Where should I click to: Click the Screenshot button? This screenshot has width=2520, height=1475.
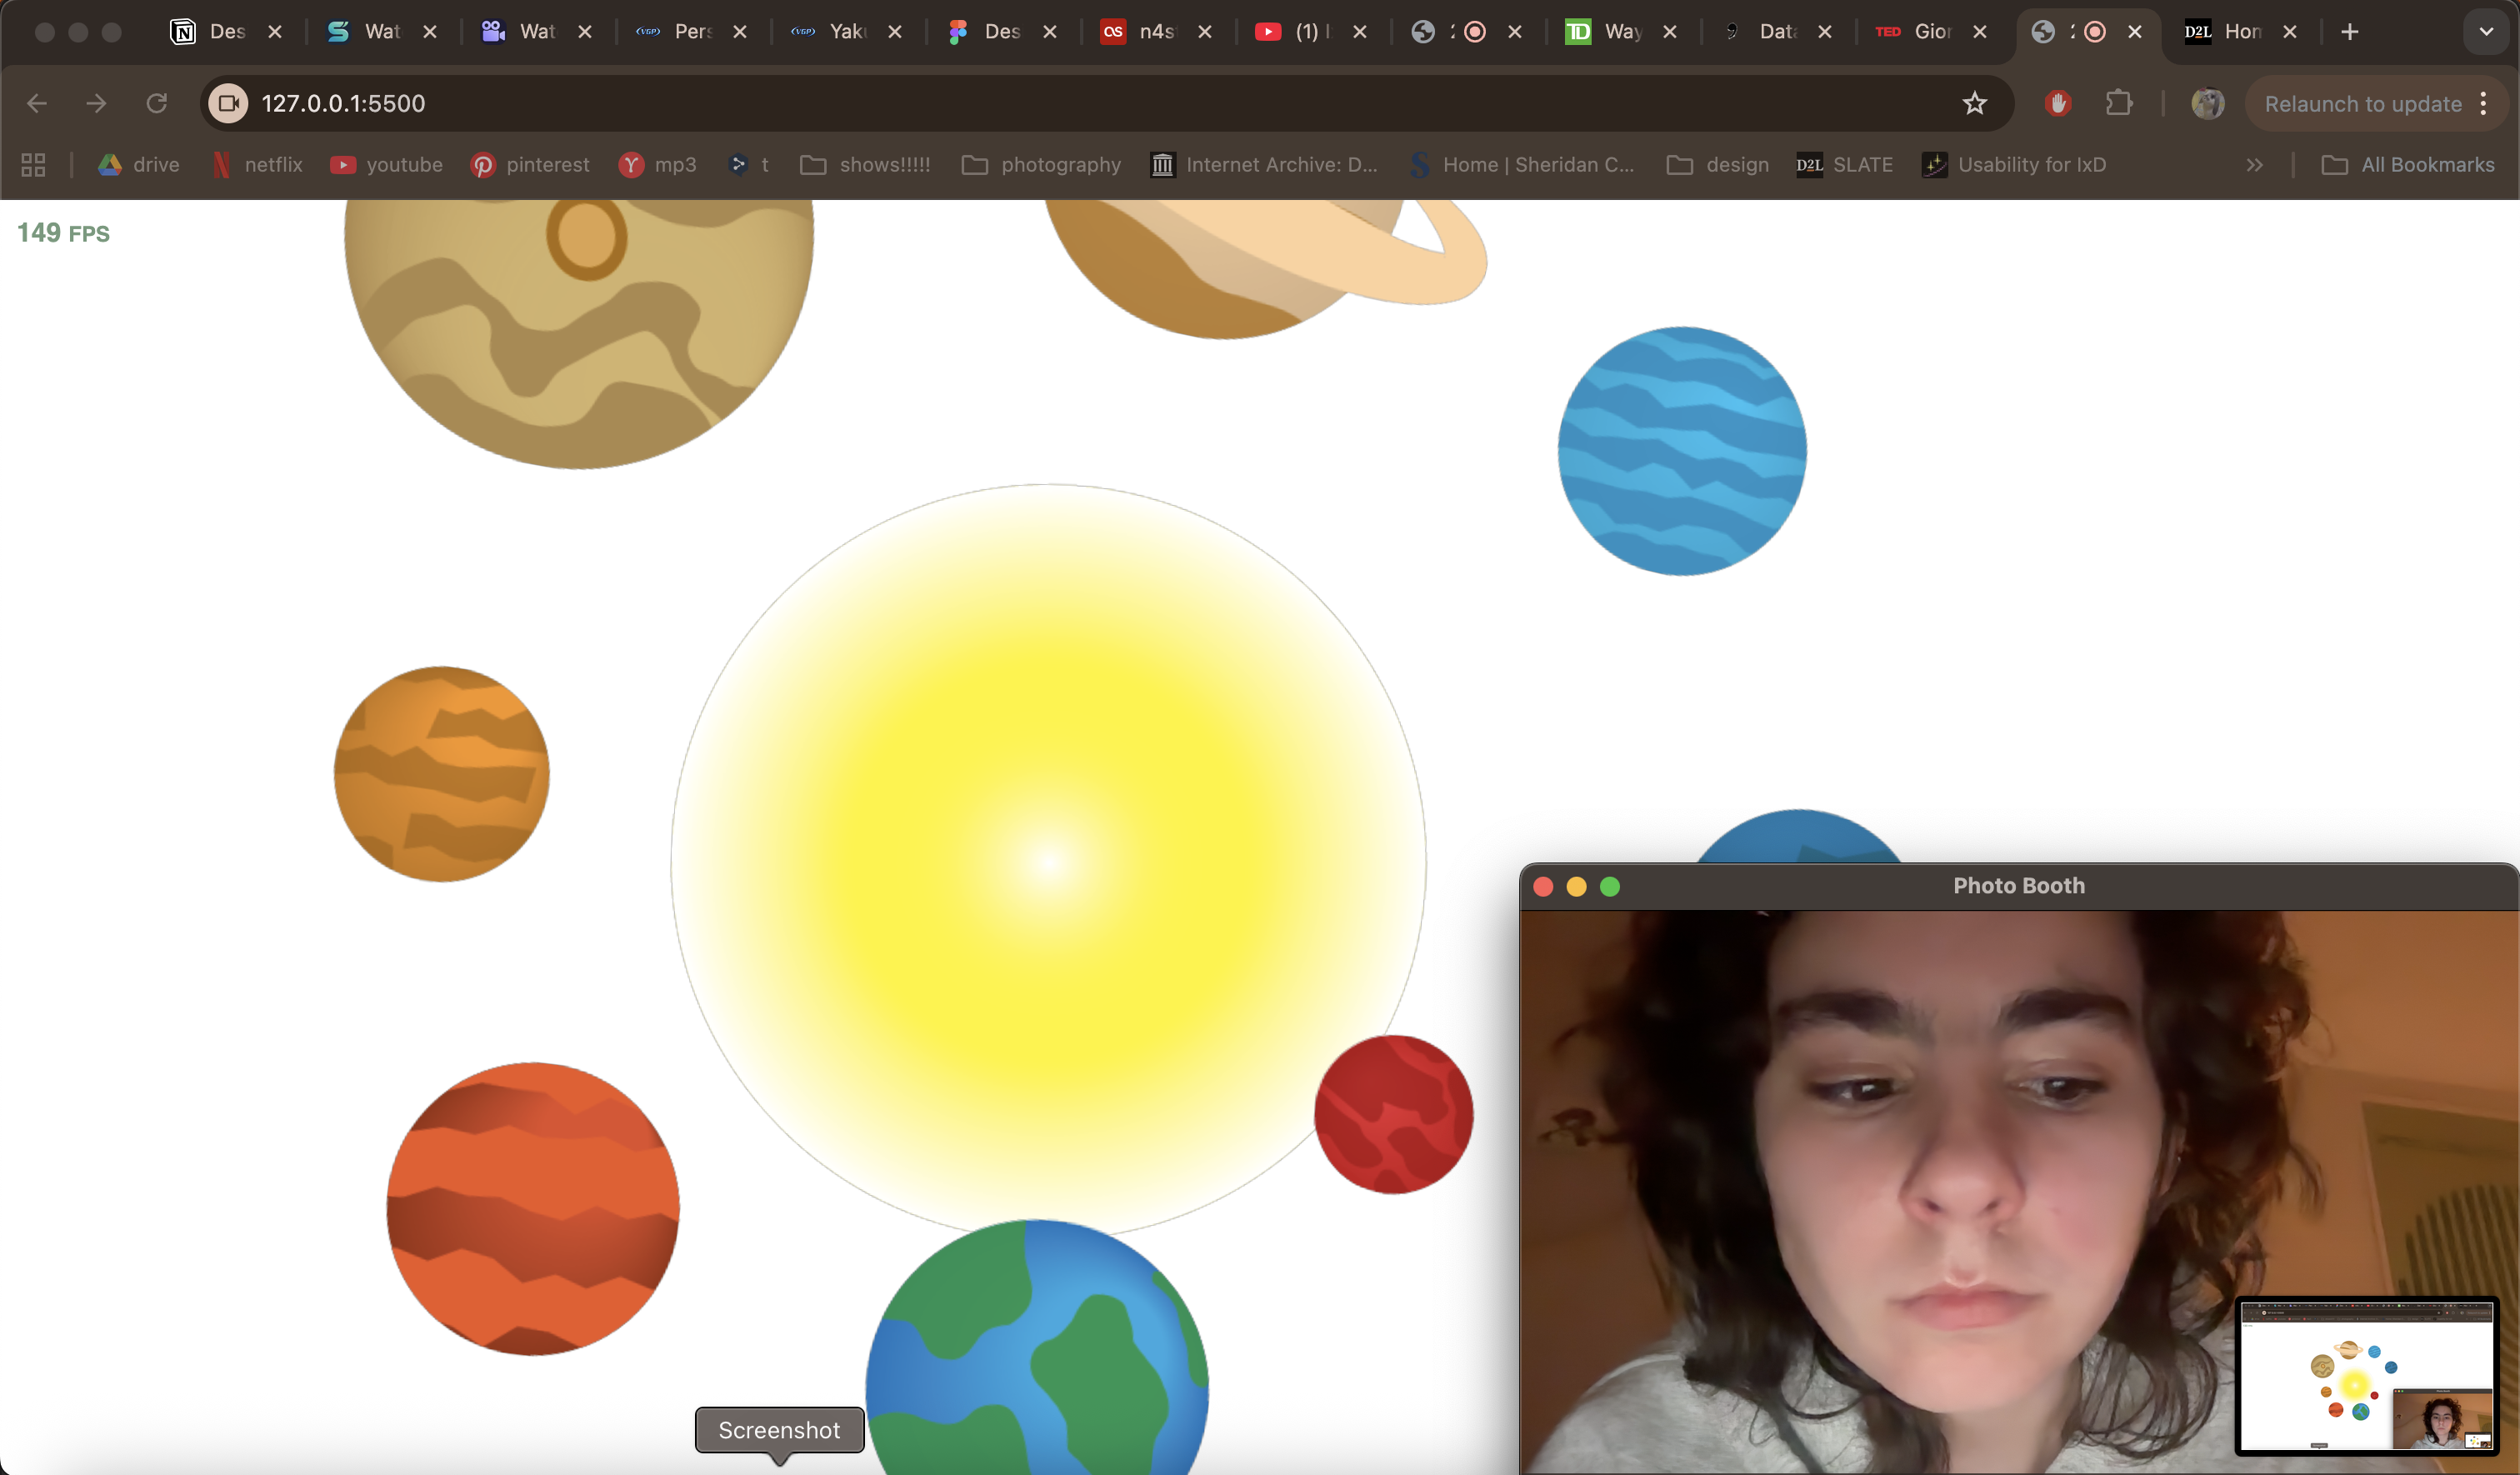[x=779, y=1429]
